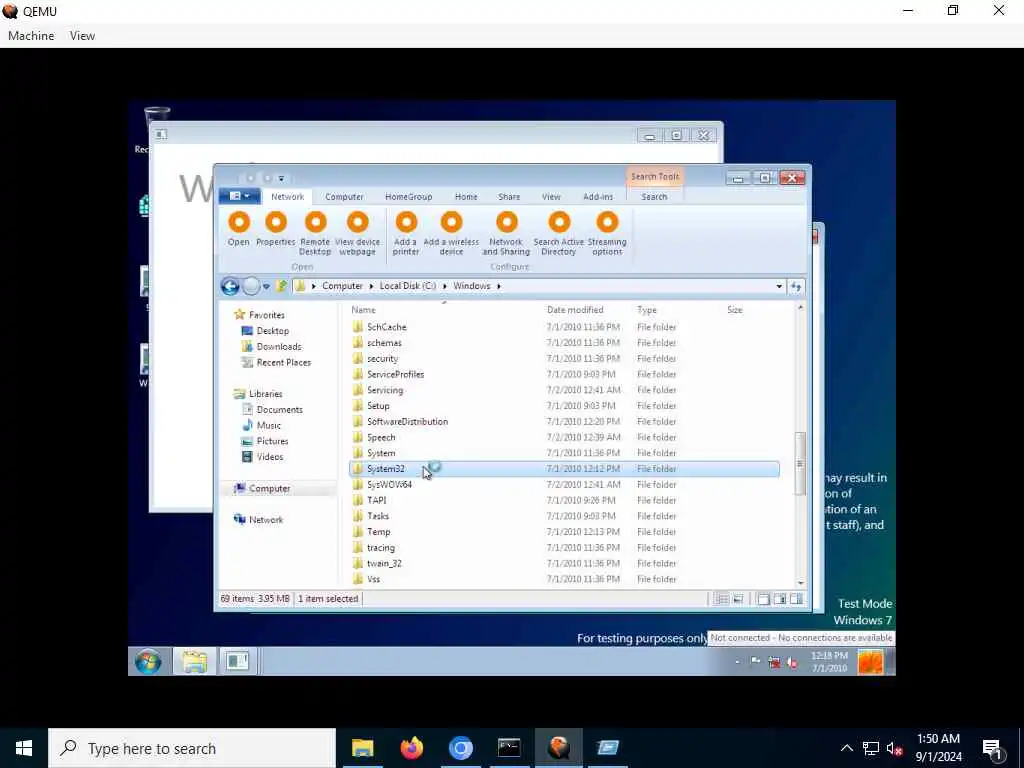Launch Remote Desktop from the ribbon
The image size is (1024, 768).
tap(315, 223)
